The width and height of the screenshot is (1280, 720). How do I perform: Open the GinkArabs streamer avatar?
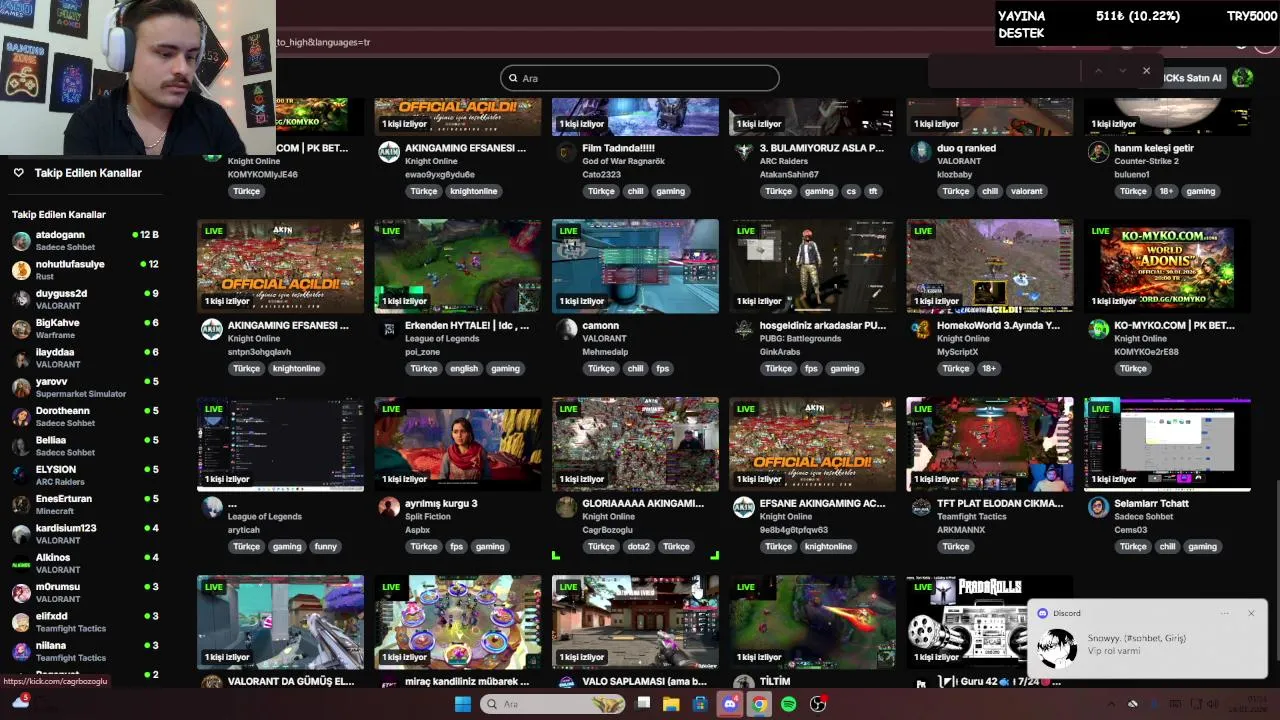pos(744,330)
